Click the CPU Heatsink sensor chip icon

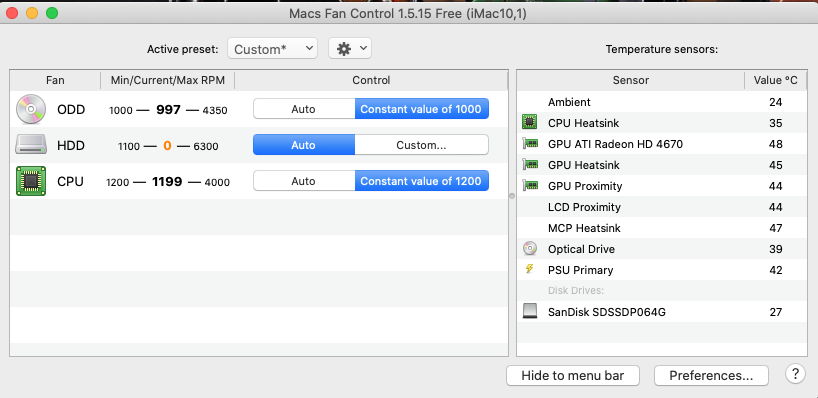530,123
